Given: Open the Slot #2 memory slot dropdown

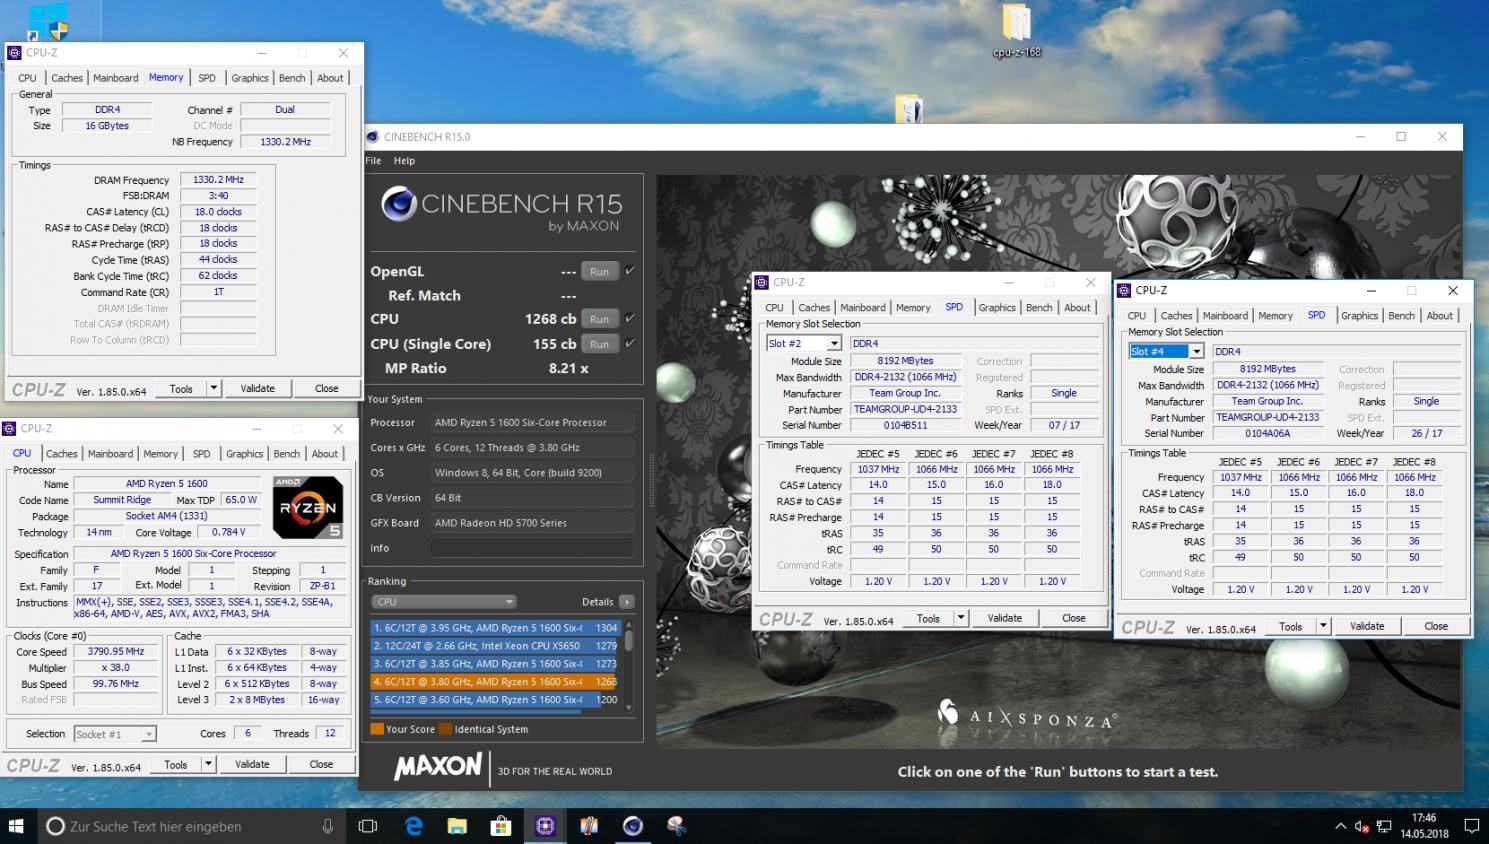Looking at the screenshot, I should [x=834, y=344].
